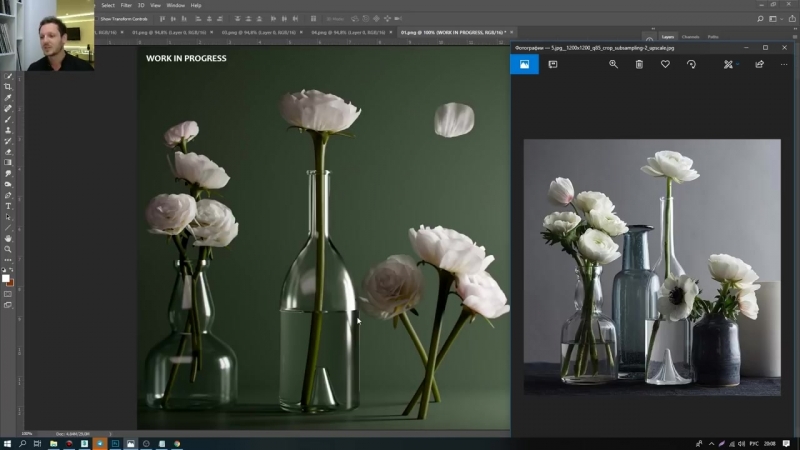Open Windows taskbar search
The width and height of the screenshot is (800, 450).
pos(22,443)
